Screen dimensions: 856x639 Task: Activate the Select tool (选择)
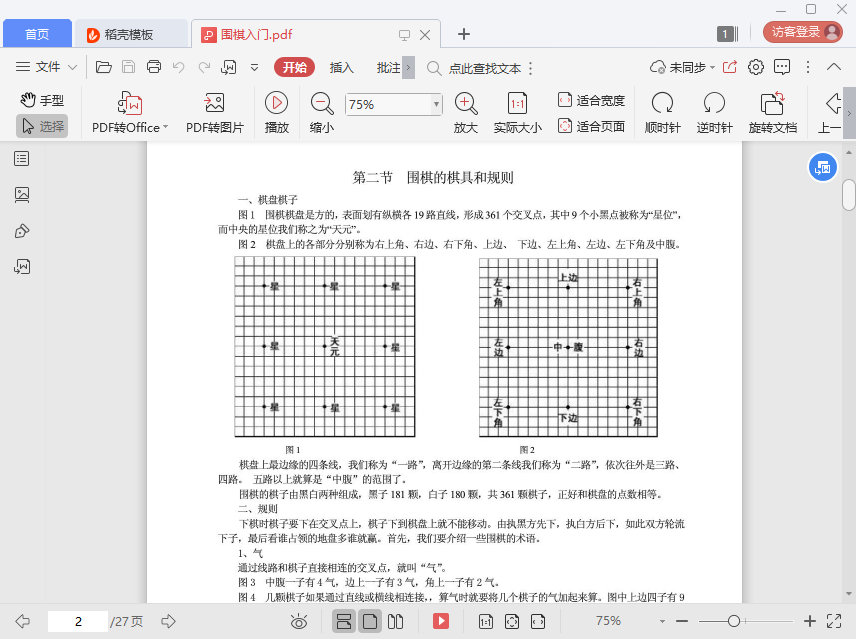pyautogui.click(x=42, y=127)
